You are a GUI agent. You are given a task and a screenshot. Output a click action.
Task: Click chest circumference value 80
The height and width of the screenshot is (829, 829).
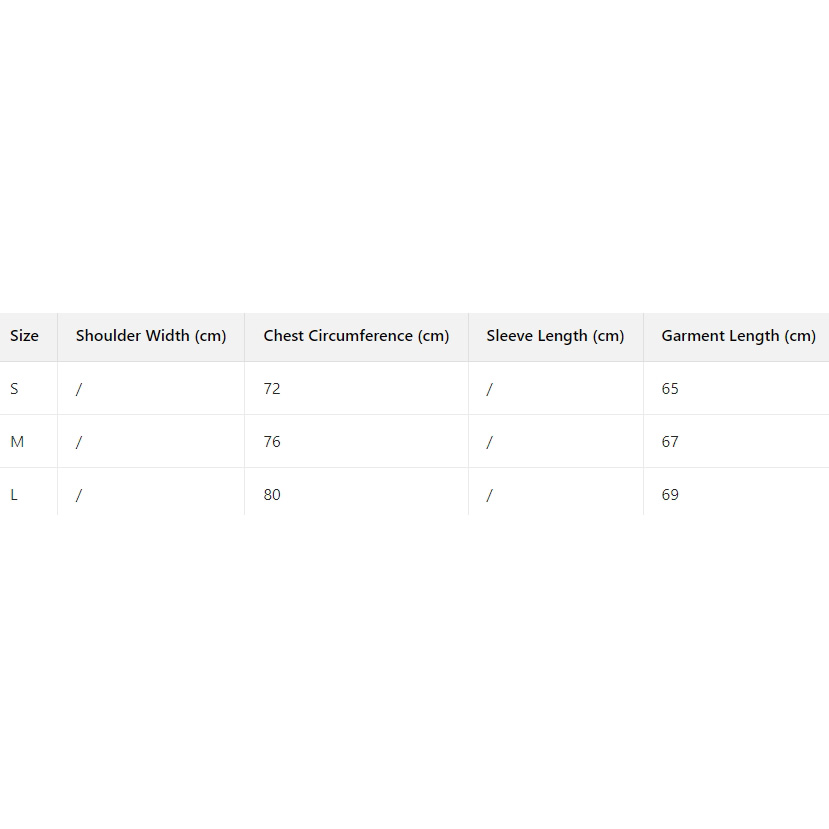pos(272,495)
